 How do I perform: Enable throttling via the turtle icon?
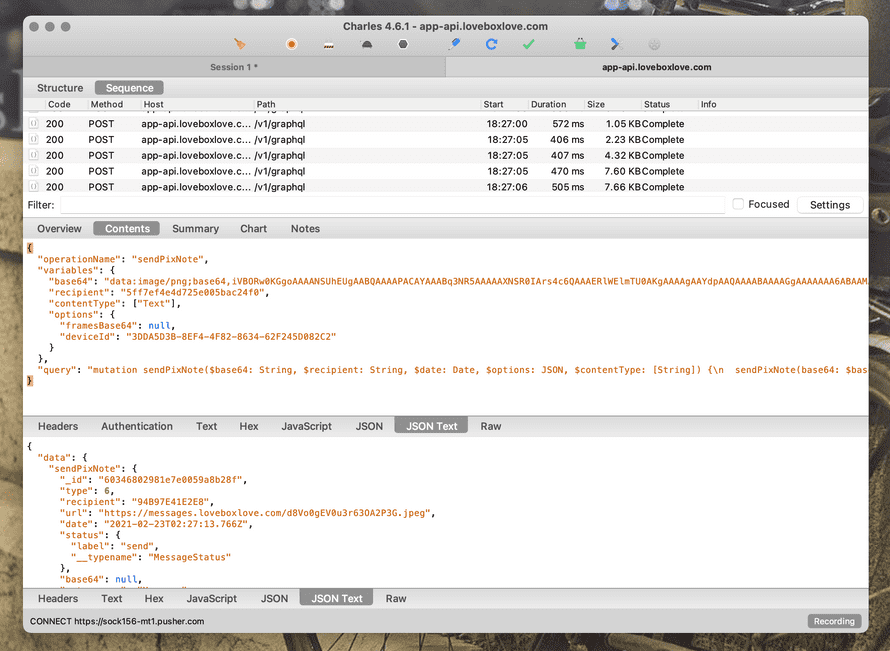point(365,44)
